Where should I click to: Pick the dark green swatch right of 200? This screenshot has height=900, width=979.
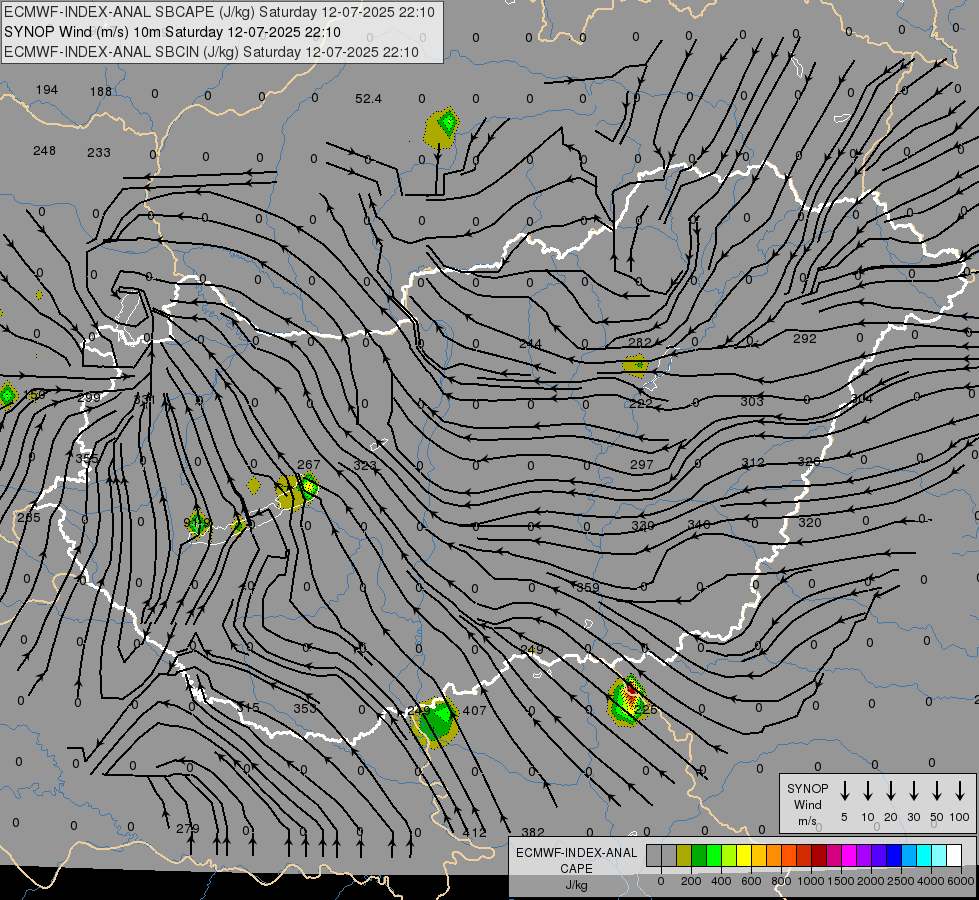click(699, 855)
